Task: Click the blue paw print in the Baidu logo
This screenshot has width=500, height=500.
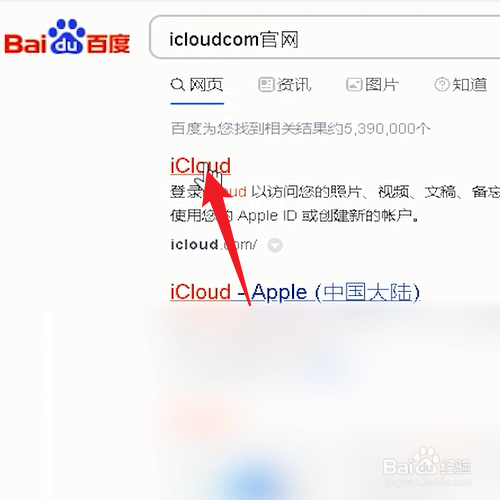Action: pos(66,36)
